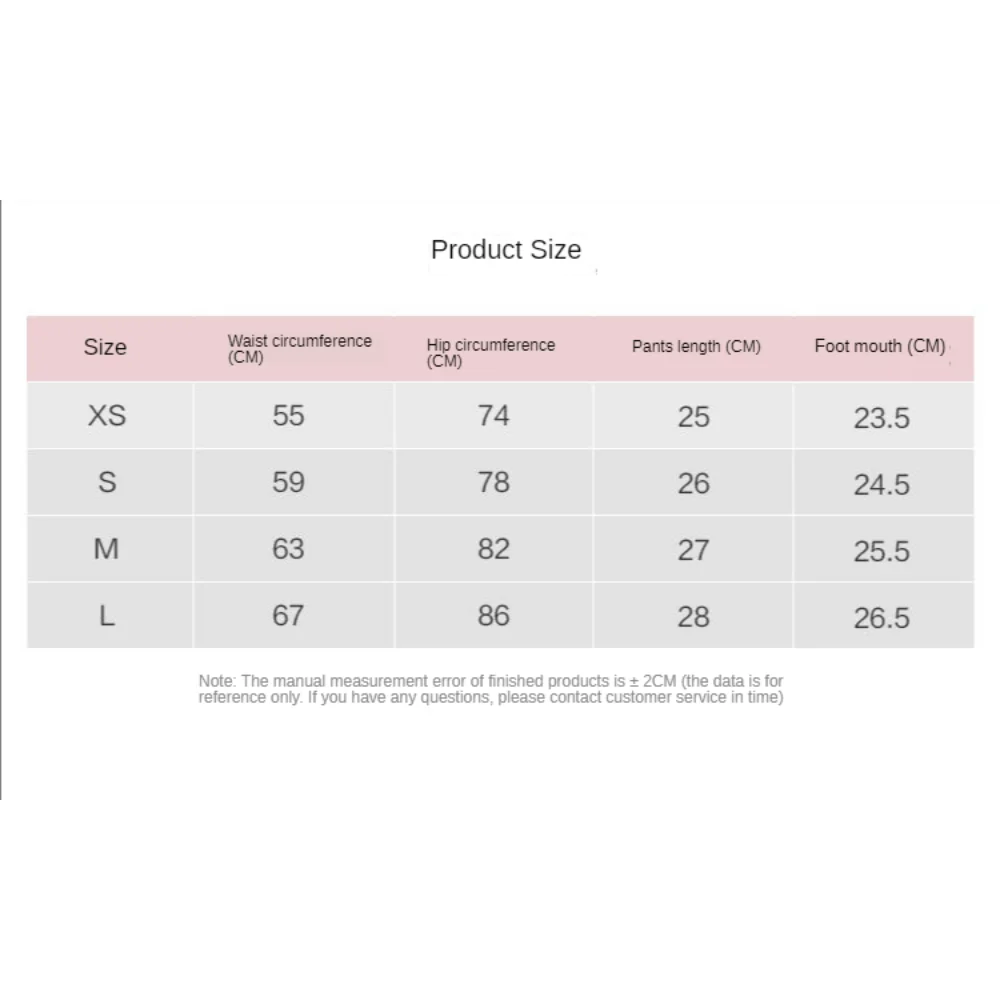Click the waist value 55 cell
The height and width of the screenshot is (1000, 1000).
pos(288,415)
